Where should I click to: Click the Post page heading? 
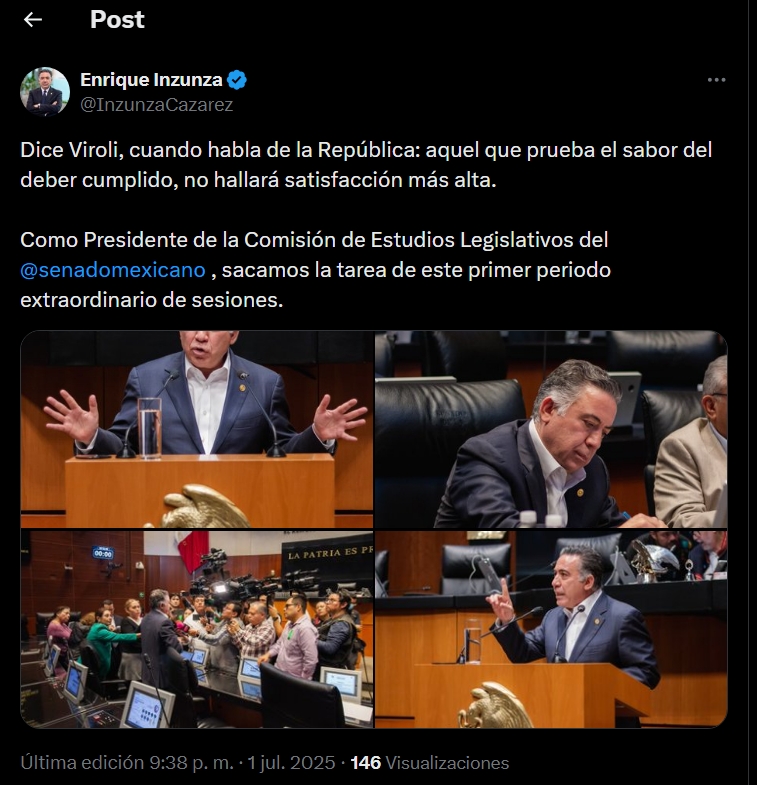[117, 20]
